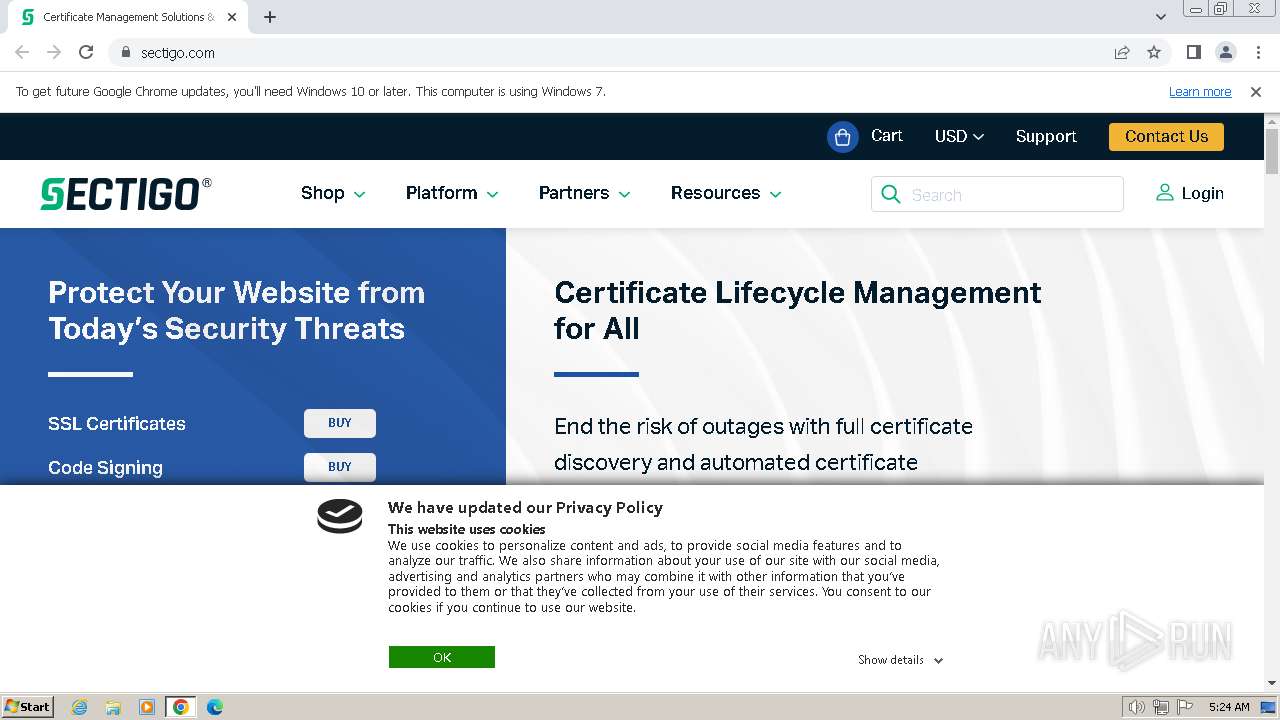Show cookie details
1280x720 pixels.
pos(900,660)
